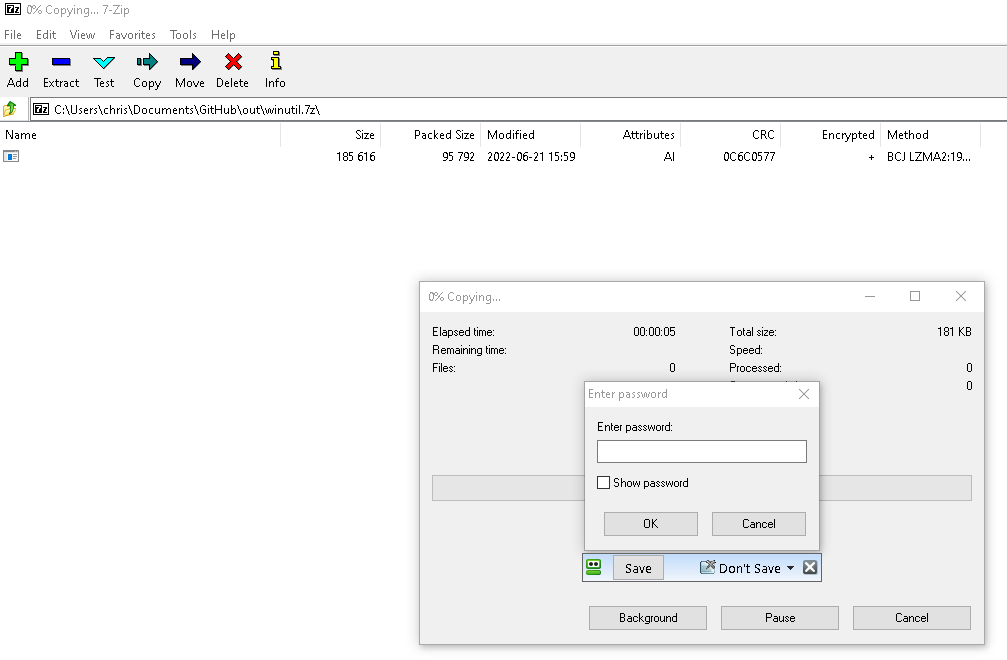Click the Don't Save button

(x=740, y=568)
